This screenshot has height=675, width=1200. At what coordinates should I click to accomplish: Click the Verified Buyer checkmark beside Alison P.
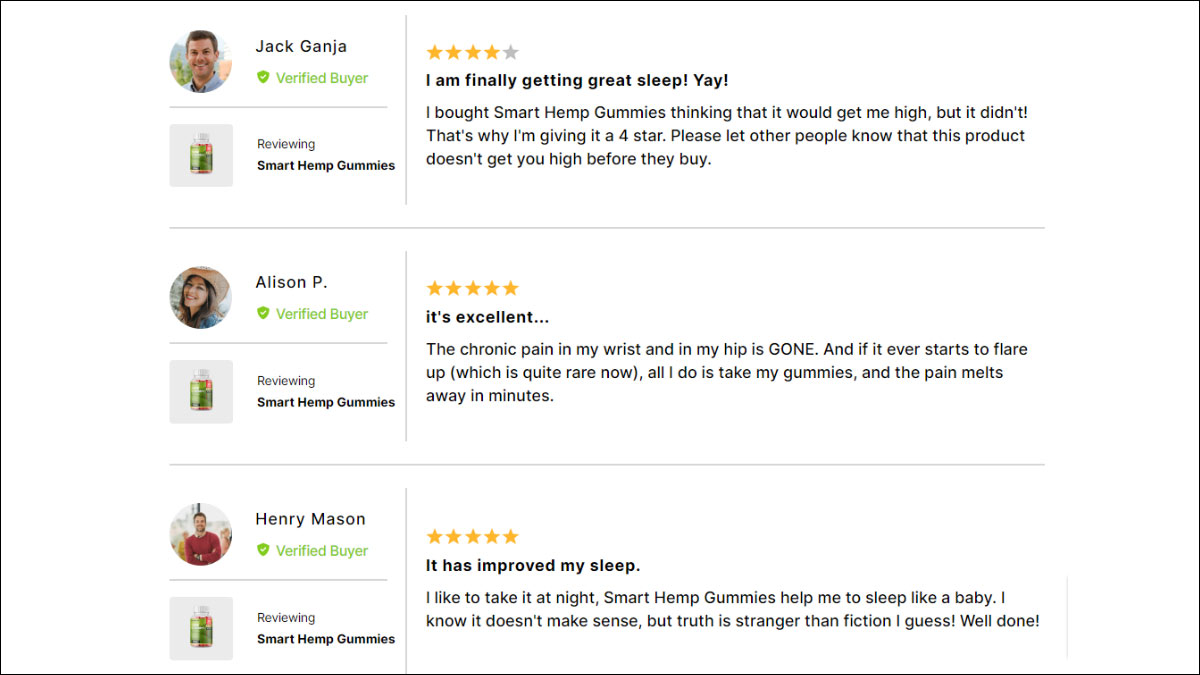click(x=263, y=314)
